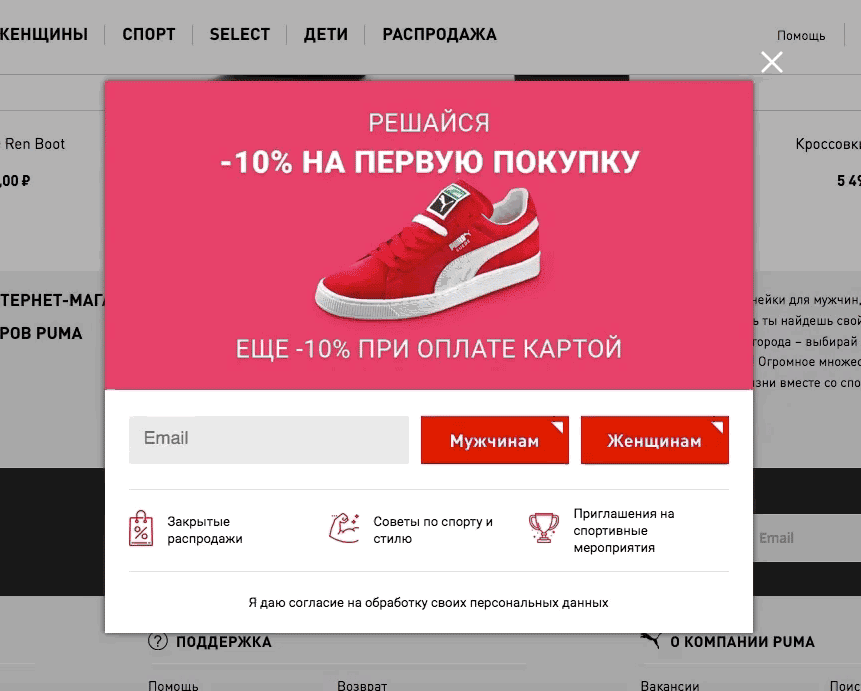Close the discount popup with the X icon

coord(771,62)
